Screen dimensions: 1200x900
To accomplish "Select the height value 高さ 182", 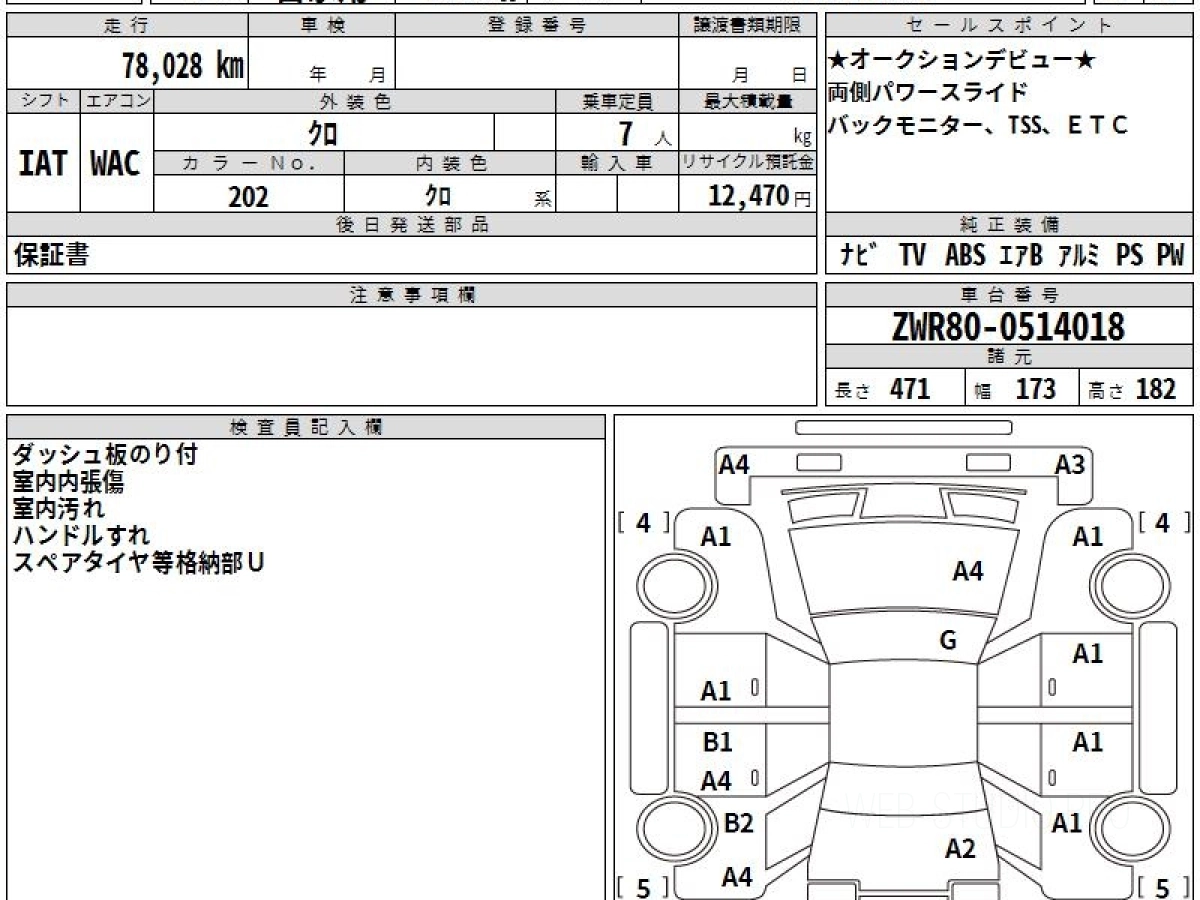I will point(1133,389).
